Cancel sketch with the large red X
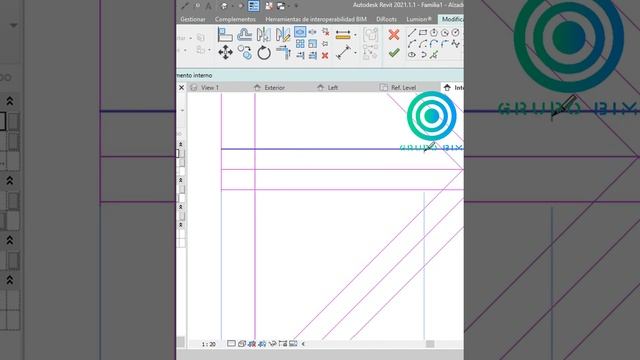 tap(394, 35)
